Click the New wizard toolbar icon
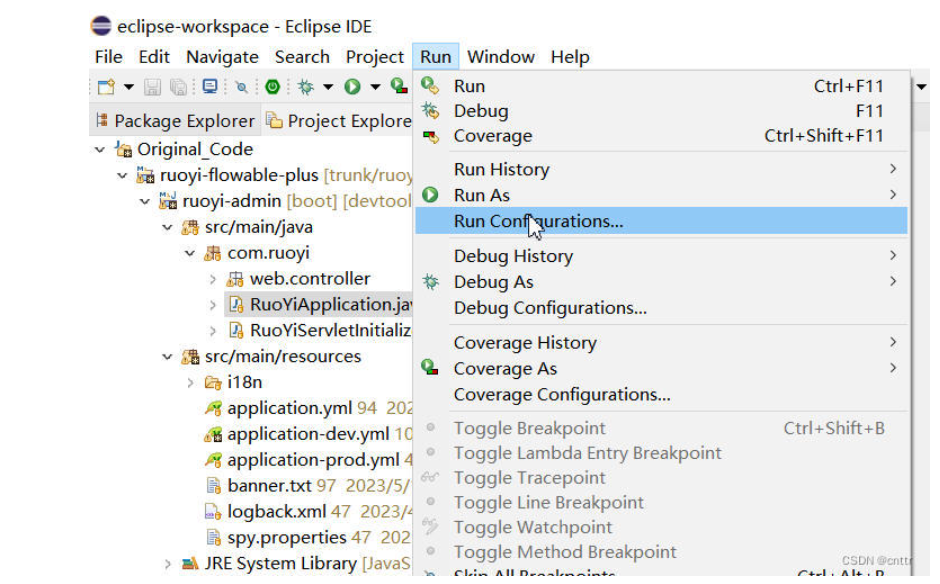940x584 pixels. 107,87
